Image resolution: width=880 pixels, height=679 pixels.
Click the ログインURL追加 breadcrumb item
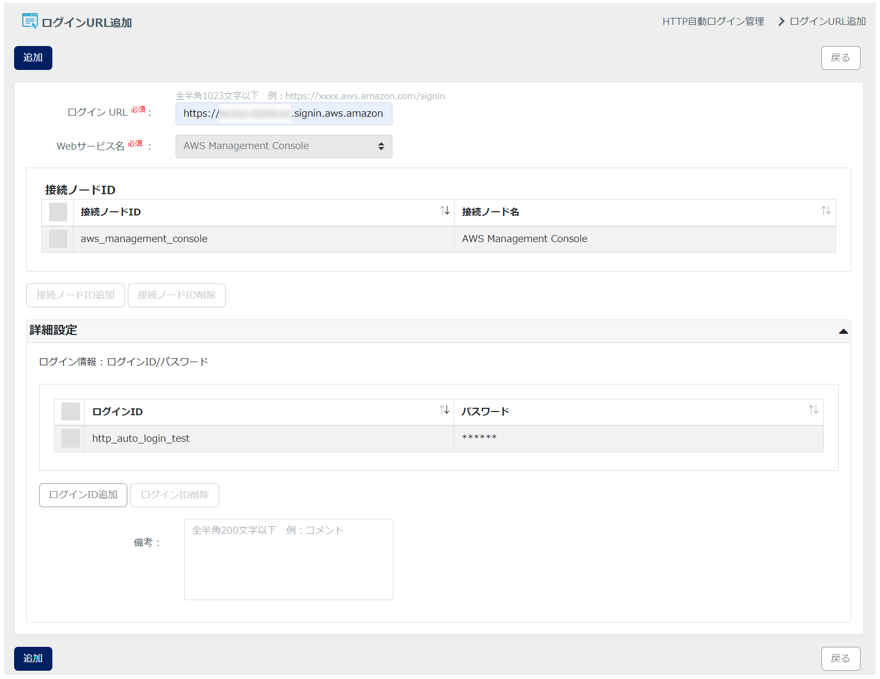click(827, 21)
